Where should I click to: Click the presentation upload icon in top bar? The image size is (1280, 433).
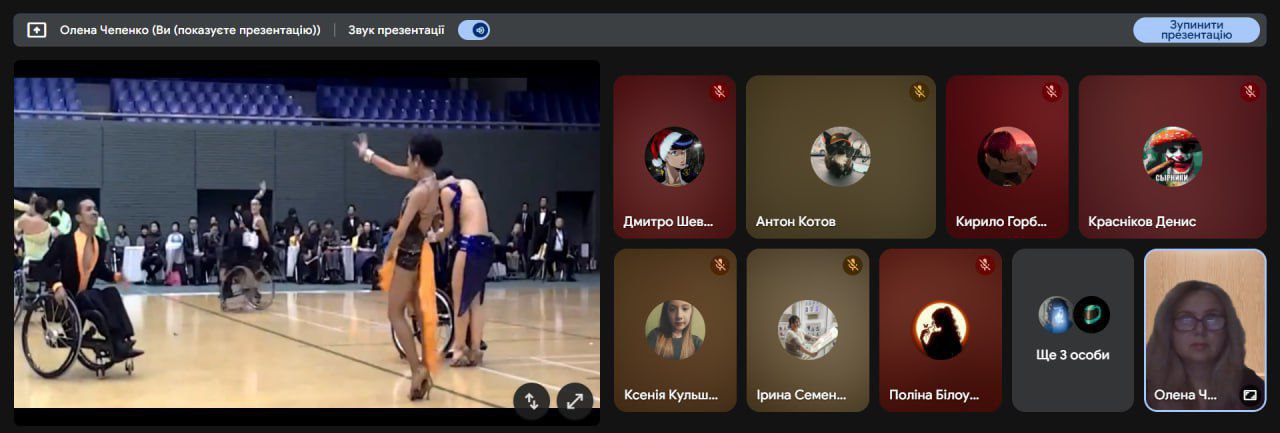36,30
